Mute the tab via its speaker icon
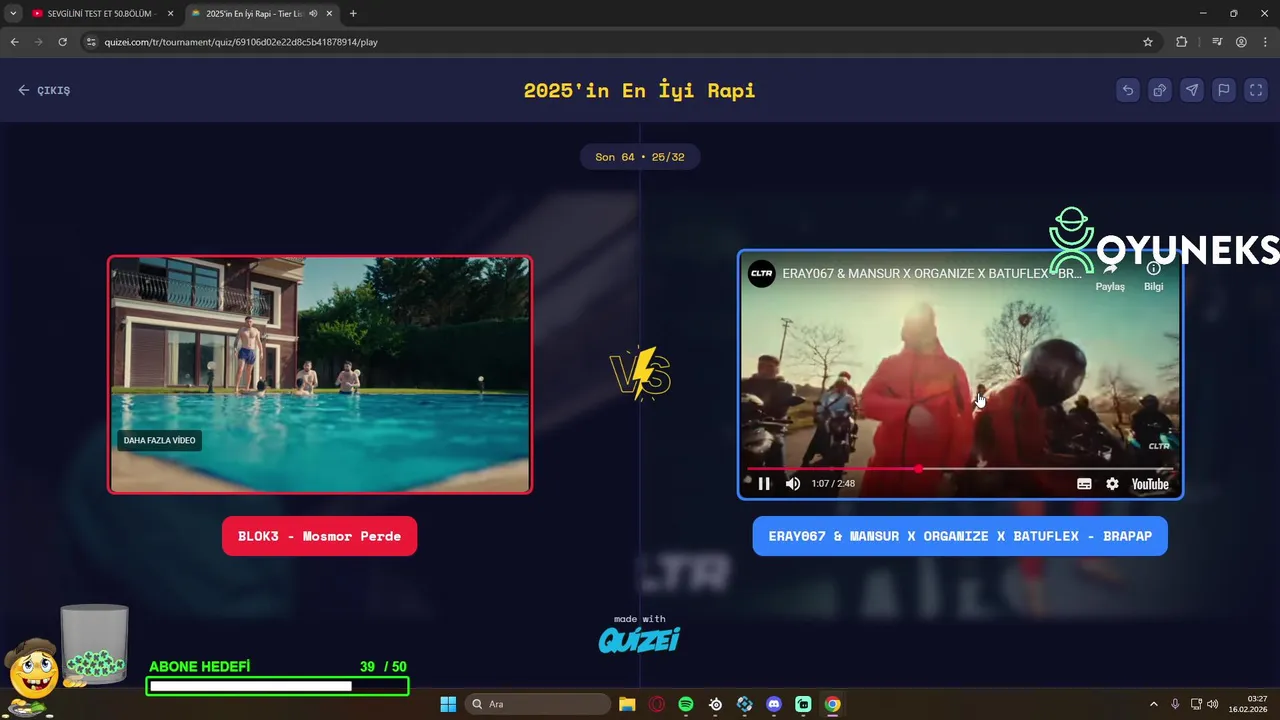The width and height of the screenshot is (1280, 720). 313,14
